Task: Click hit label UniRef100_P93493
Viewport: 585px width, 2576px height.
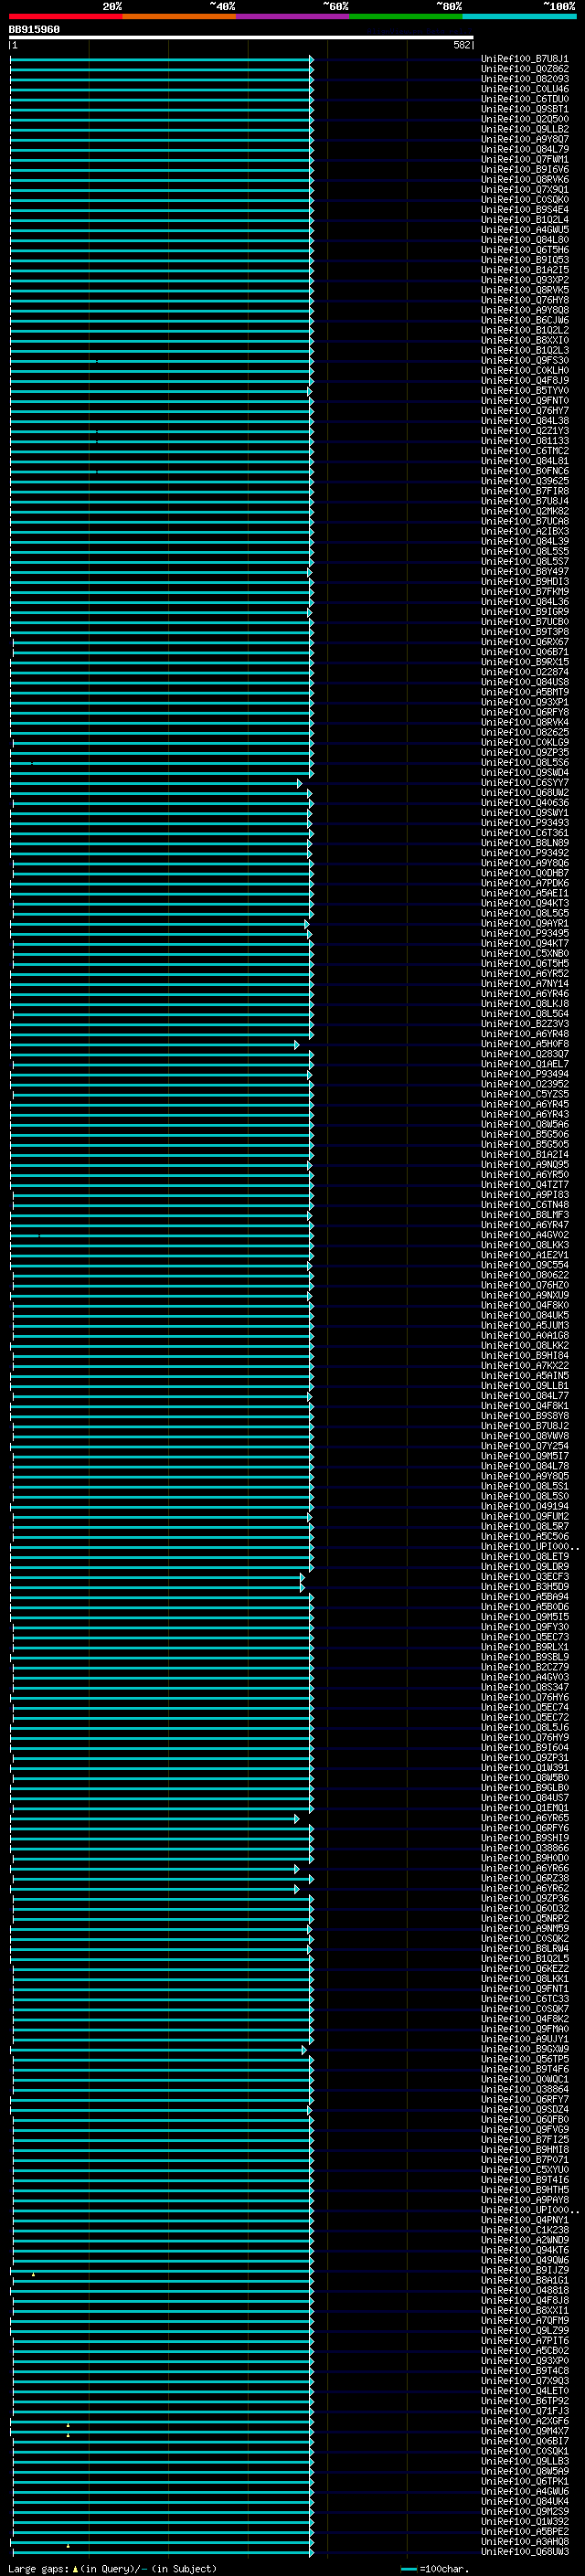Action: click(525, 823)
